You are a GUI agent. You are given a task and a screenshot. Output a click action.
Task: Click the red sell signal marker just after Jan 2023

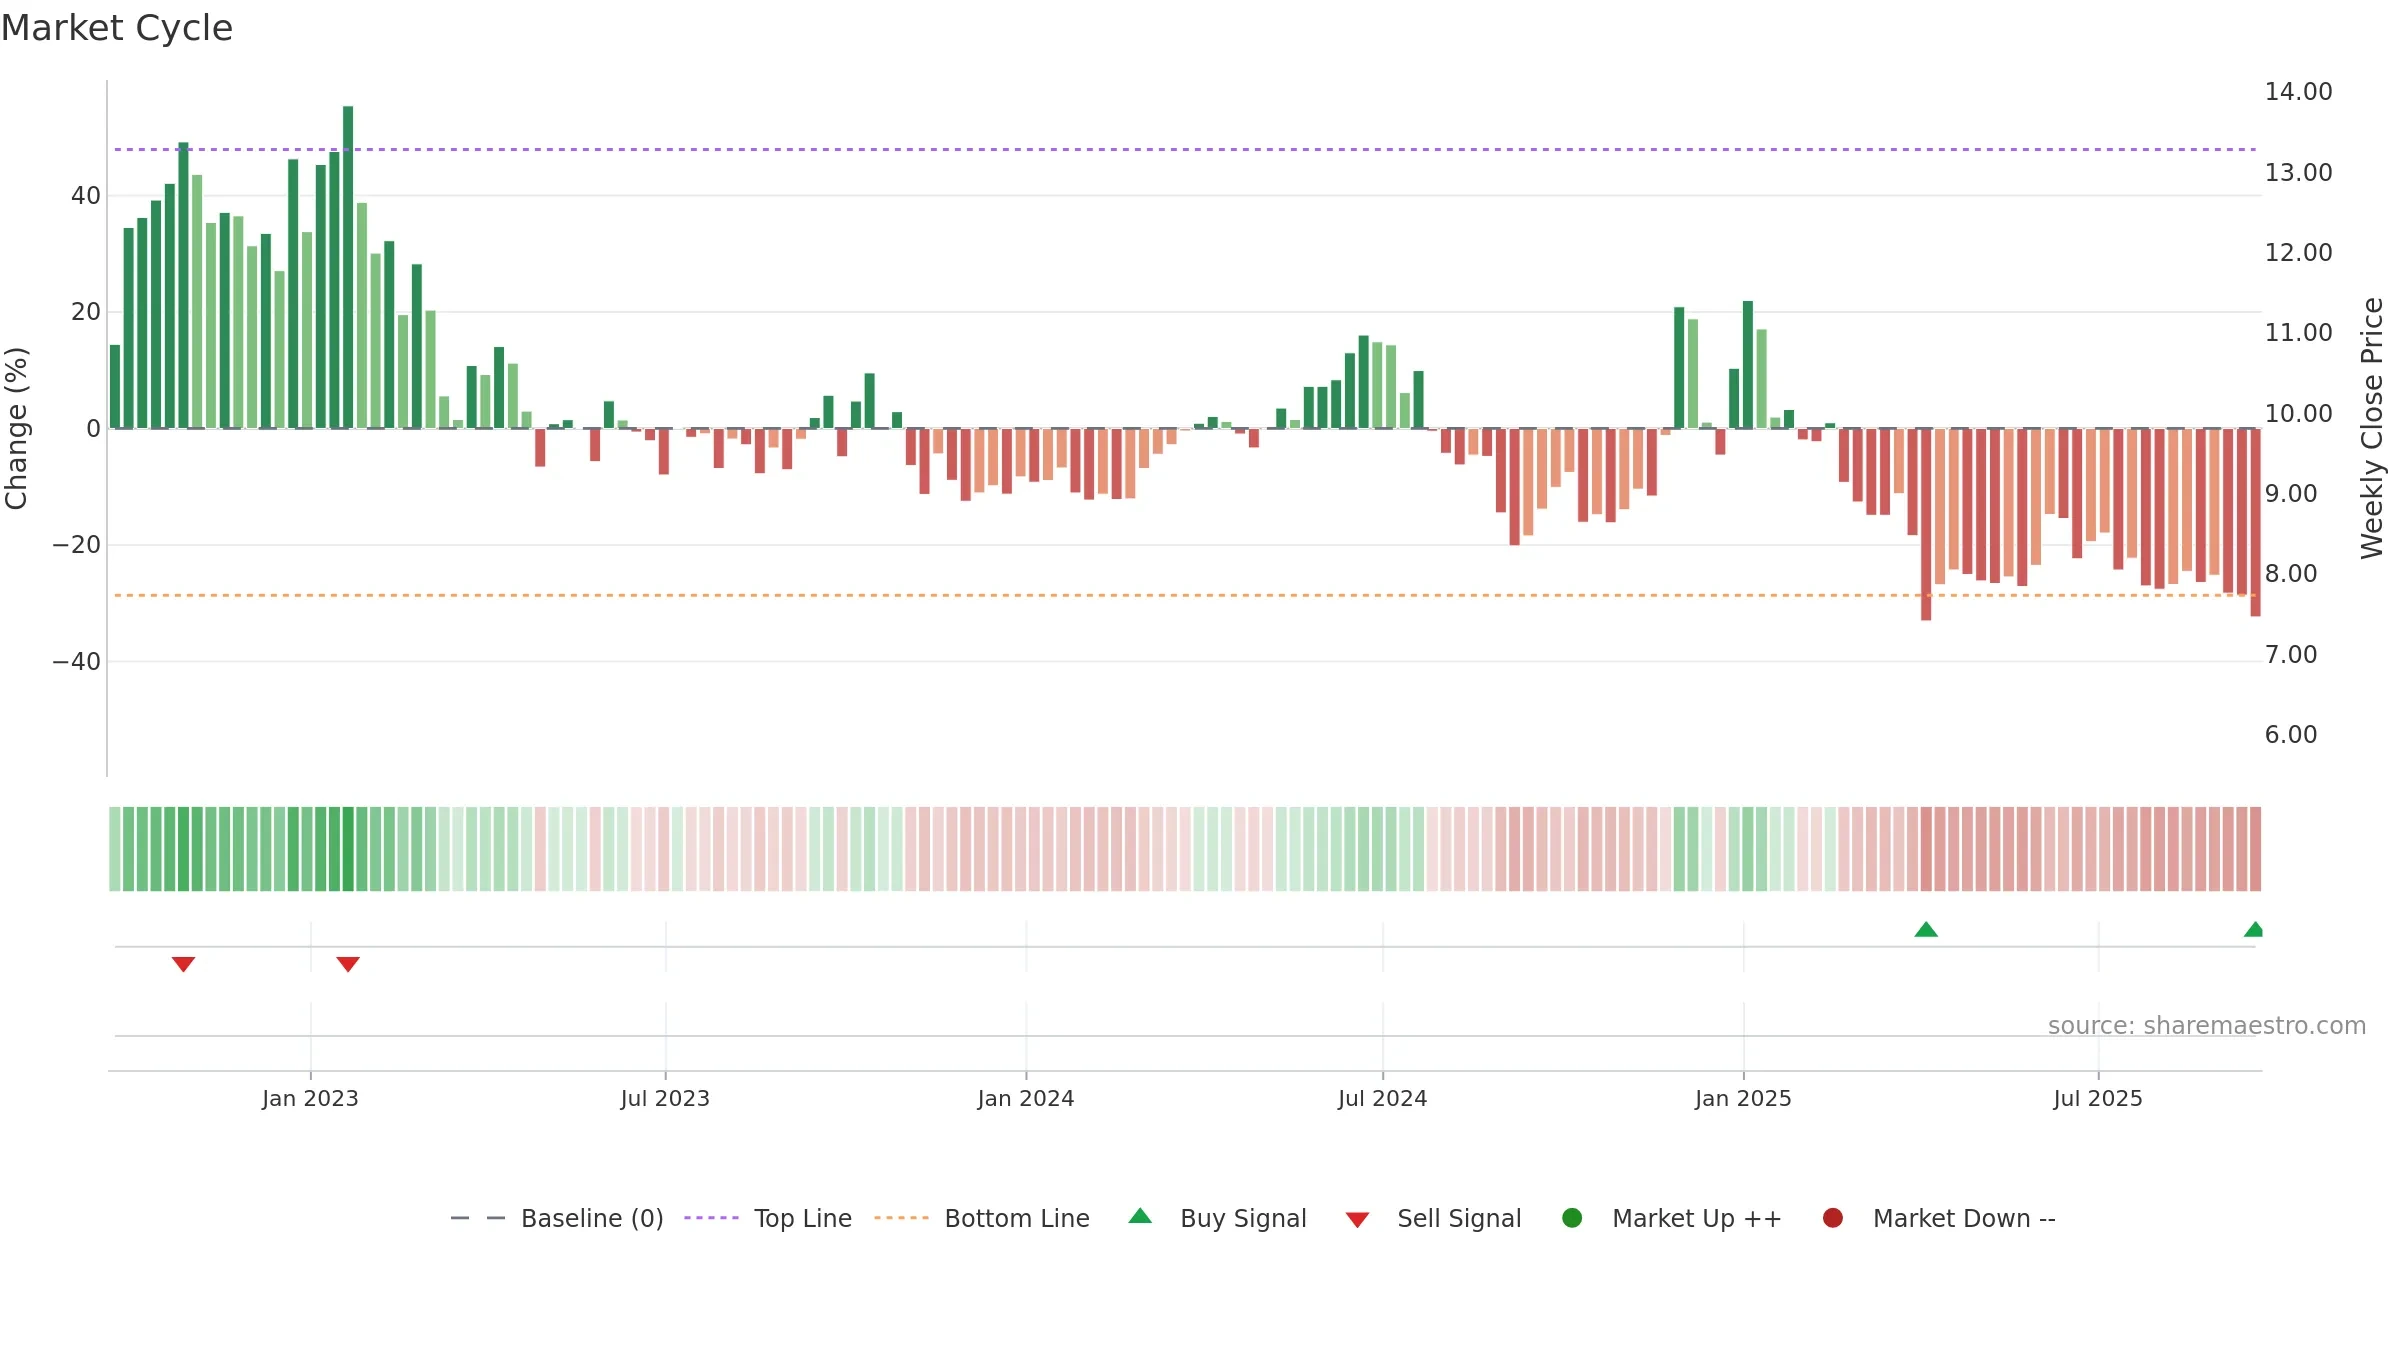pyautogui.click(x=348, y=964)
